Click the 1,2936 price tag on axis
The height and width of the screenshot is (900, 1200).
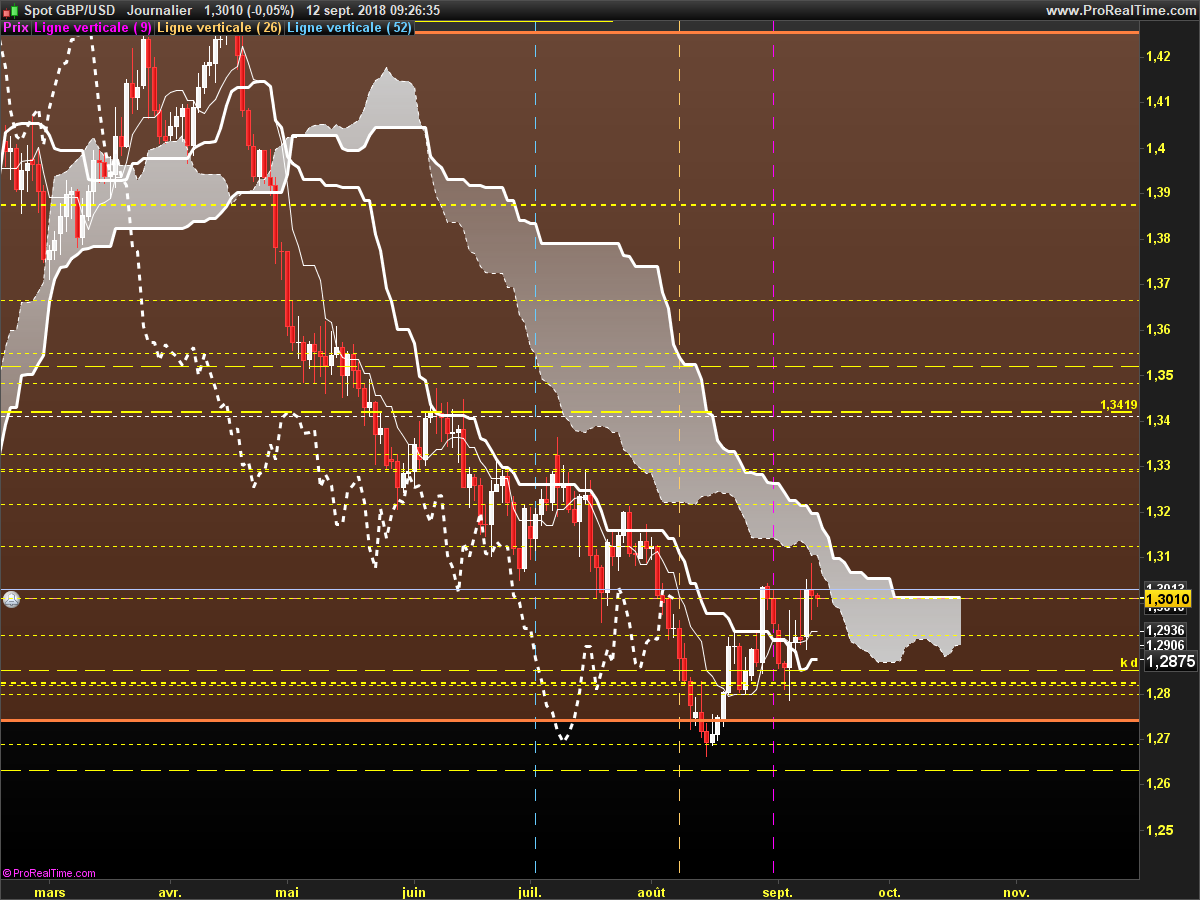point(1165,630)
